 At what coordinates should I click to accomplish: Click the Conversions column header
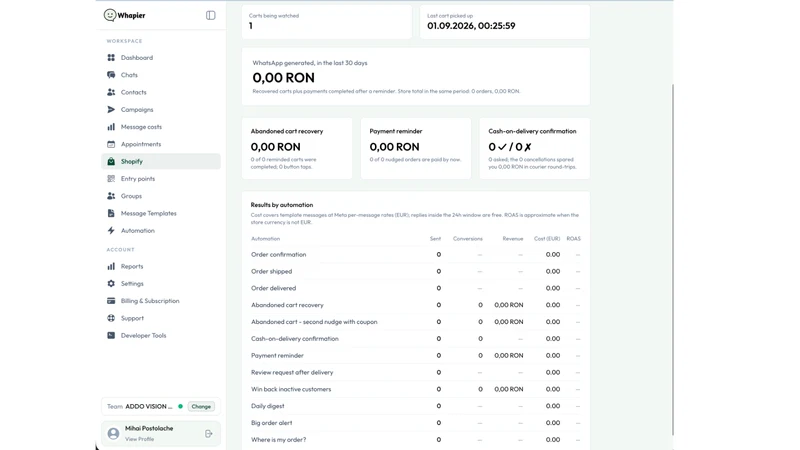pos(468,239)
